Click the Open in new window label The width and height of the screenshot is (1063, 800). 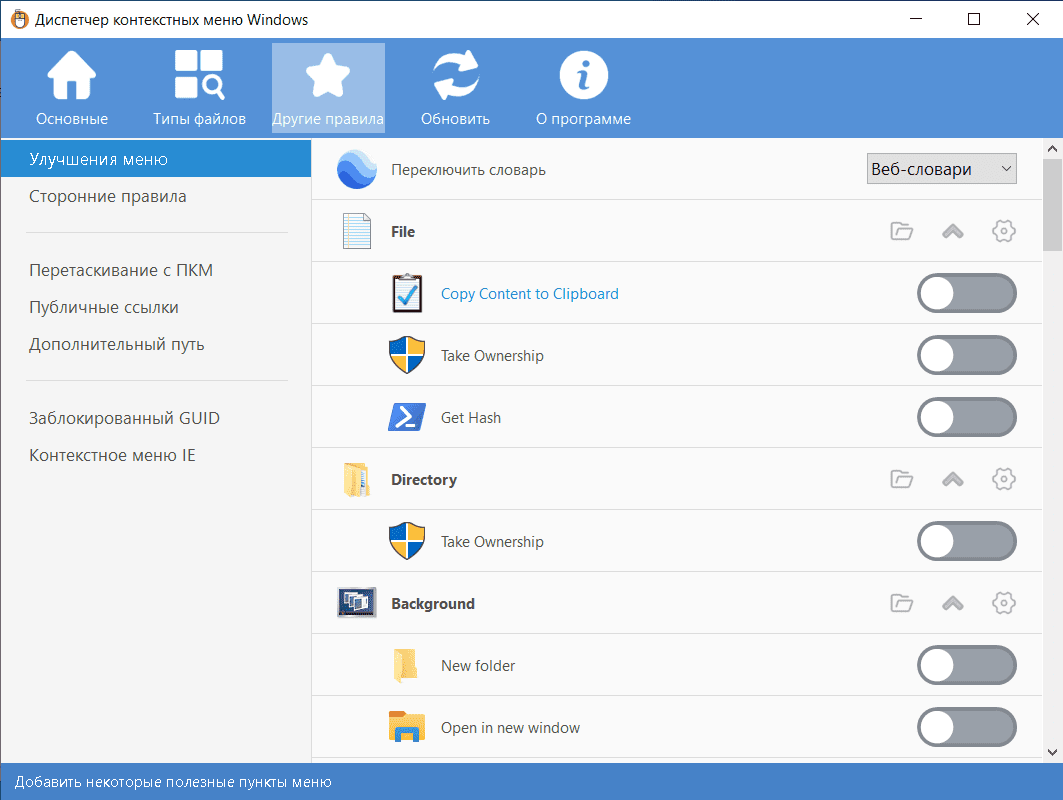point(510,727)
